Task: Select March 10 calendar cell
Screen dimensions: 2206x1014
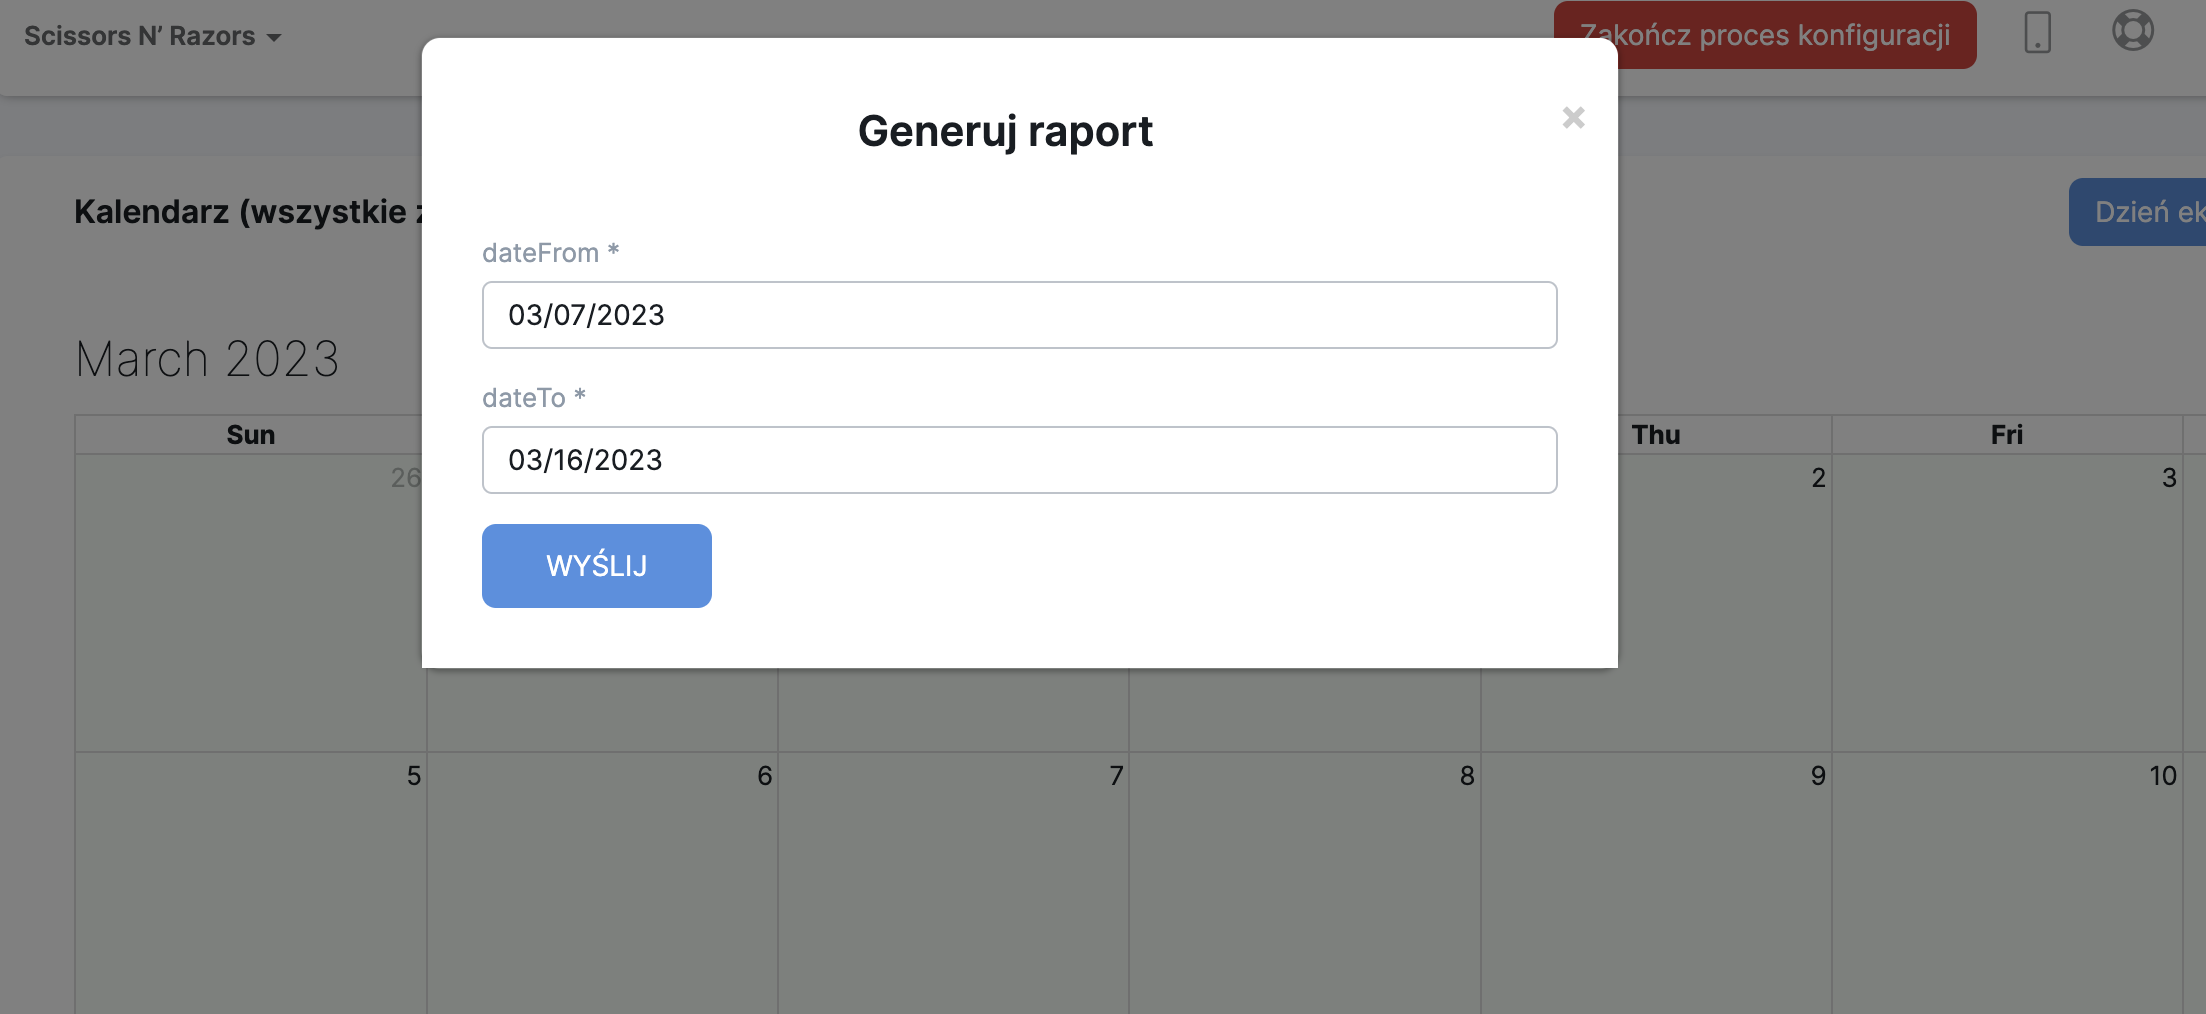Action: point(2006,880)
